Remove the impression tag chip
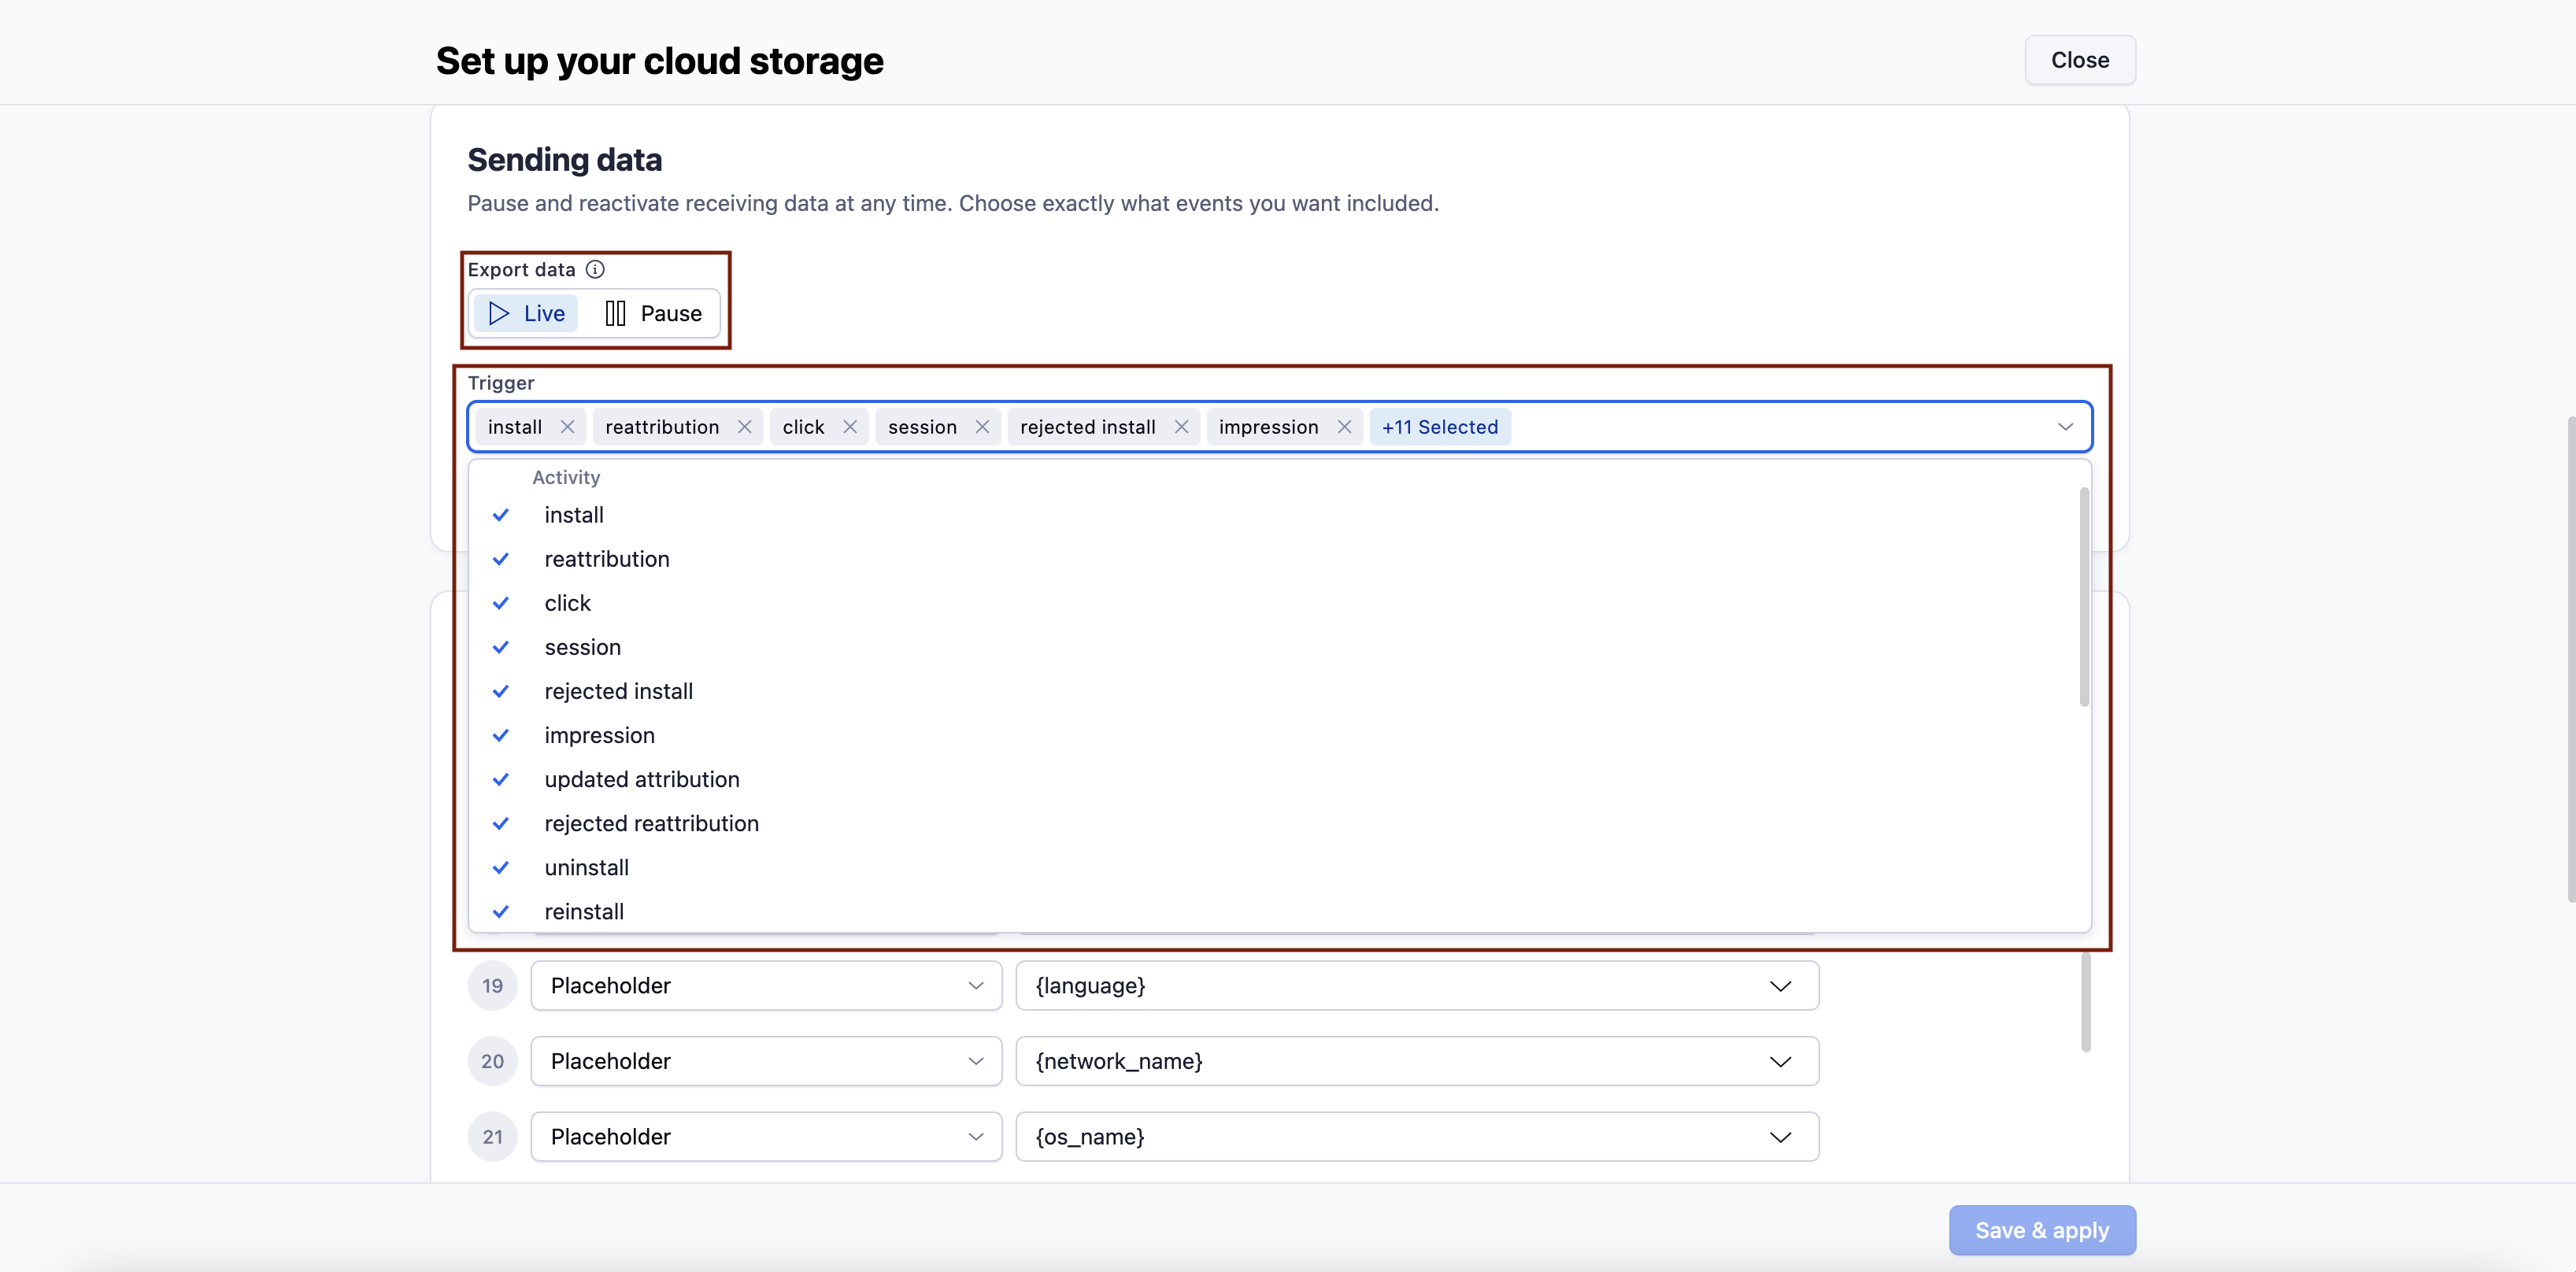 pyautogui.click(x=1344, y=427)
